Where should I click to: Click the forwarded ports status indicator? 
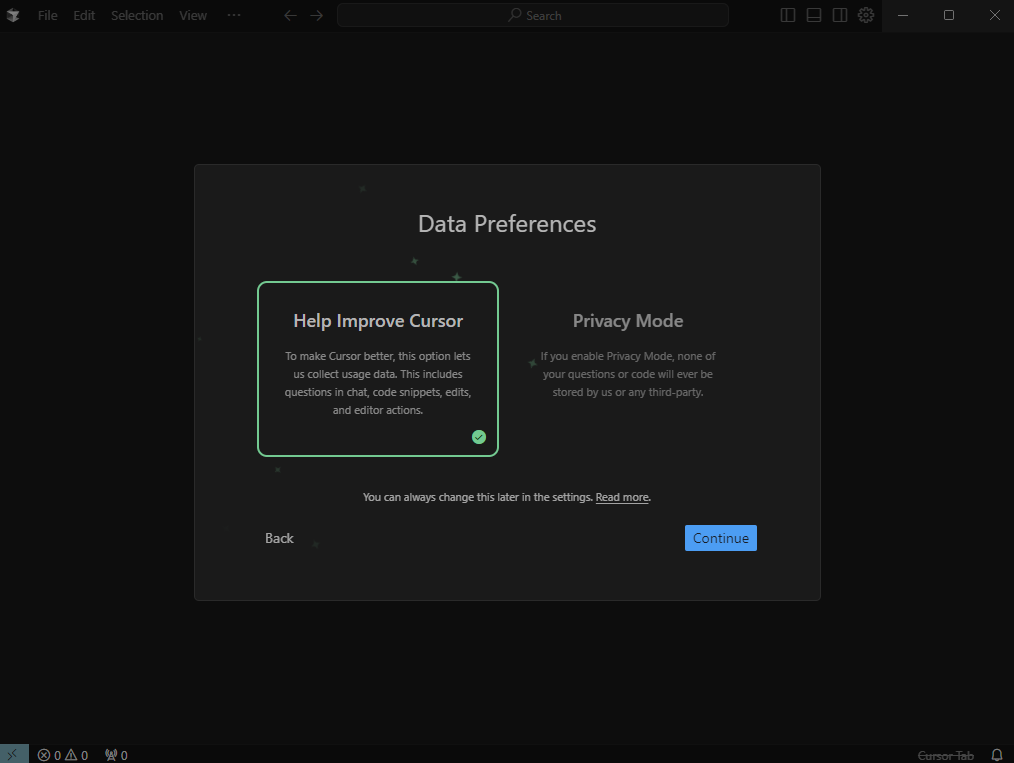pos(116,755)
